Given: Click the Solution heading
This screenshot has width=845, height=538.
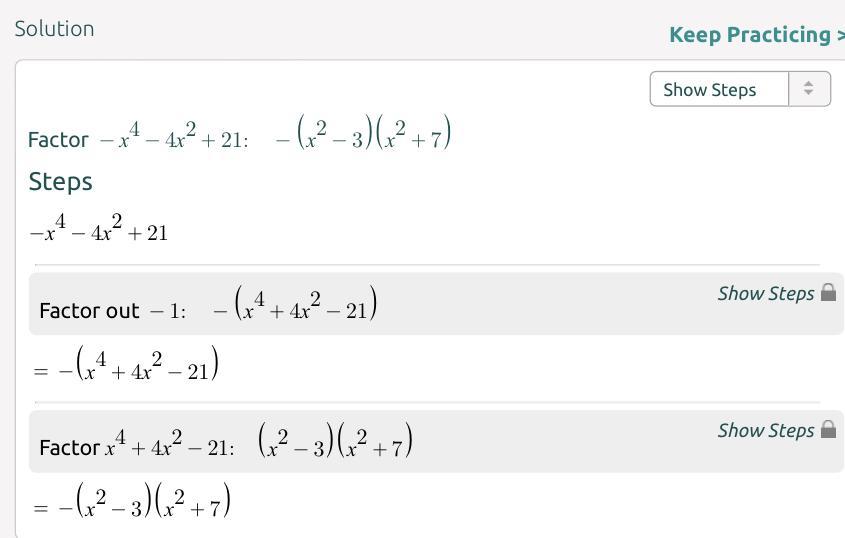Looking at the screenshot, I should [x=55, y=29].
